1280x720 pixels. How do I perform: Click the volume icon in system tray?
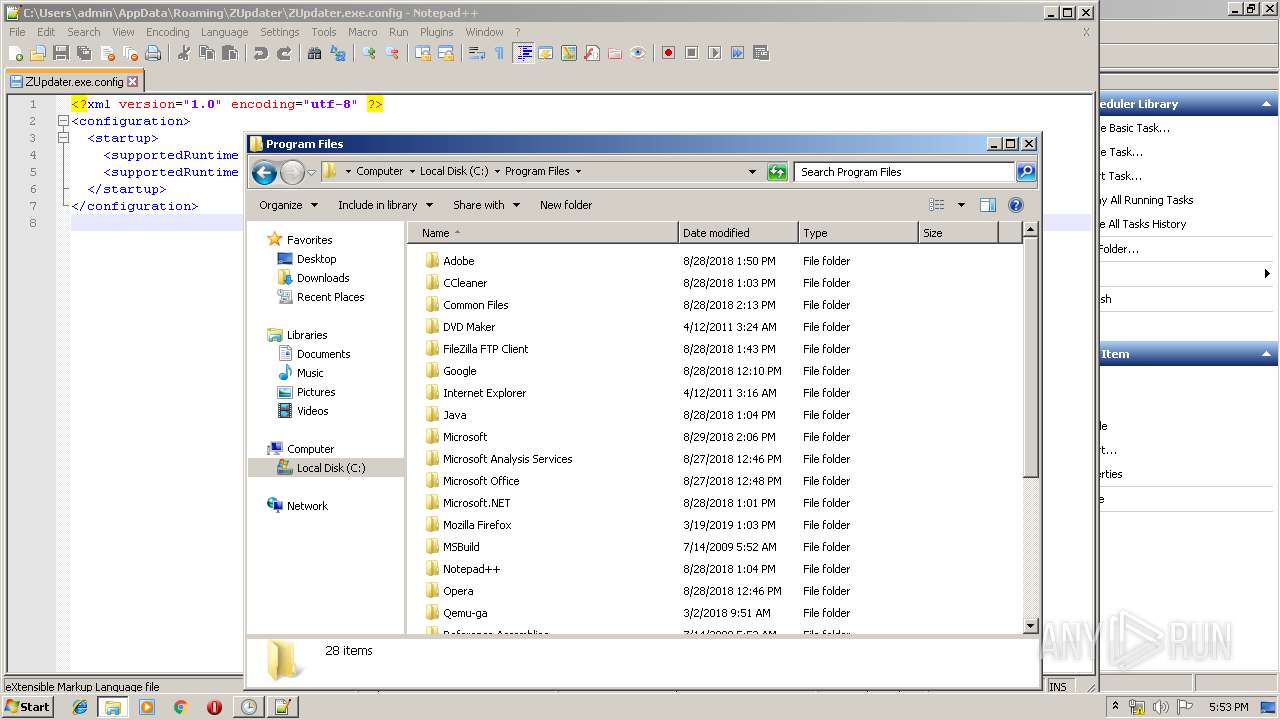[1161, 707]
